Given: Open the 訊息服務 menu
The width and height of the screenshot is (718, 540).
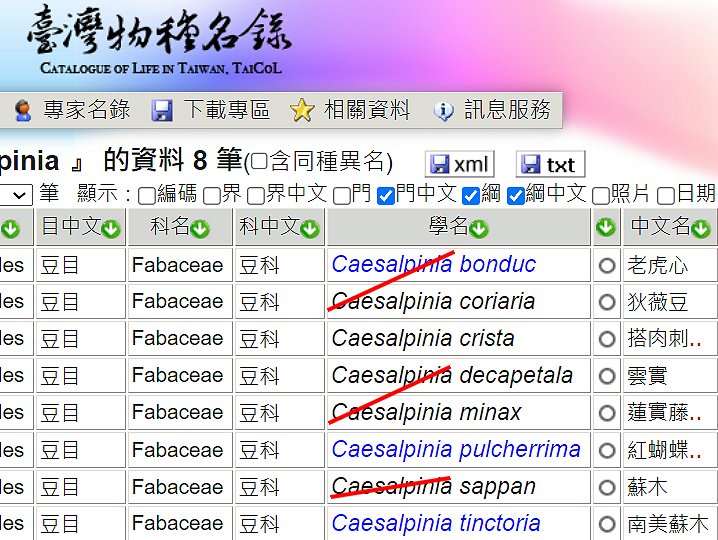Looking at the screenshot, I should point(492,110).
